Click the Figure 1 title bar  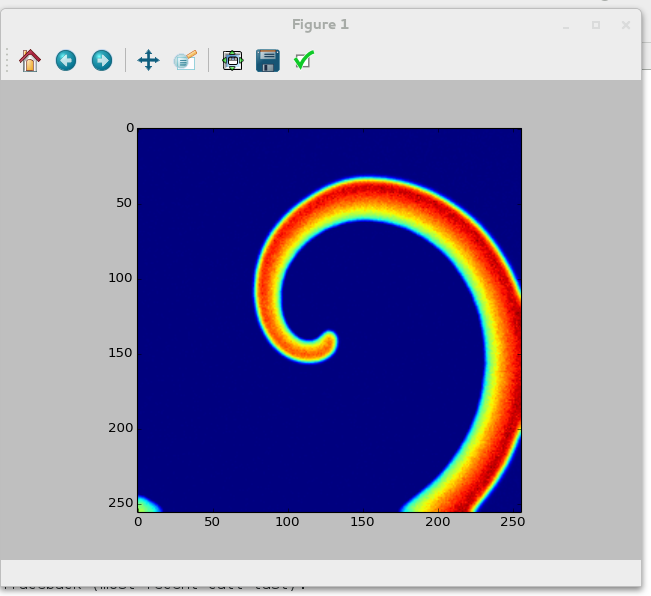(320, 24)
